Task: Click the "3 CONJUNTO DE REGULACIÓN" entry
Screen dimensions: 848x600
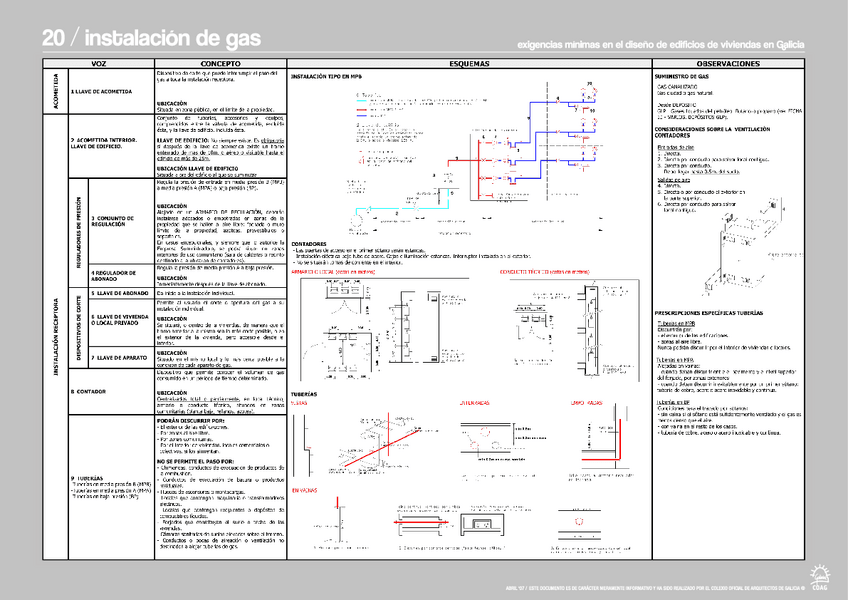Action: [112, 221]
